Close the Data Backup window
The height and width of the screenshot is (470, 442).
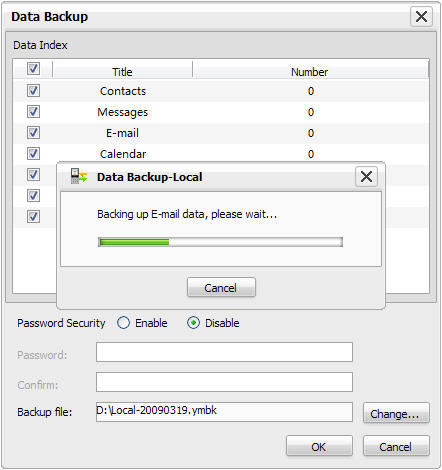pos(421,16)
